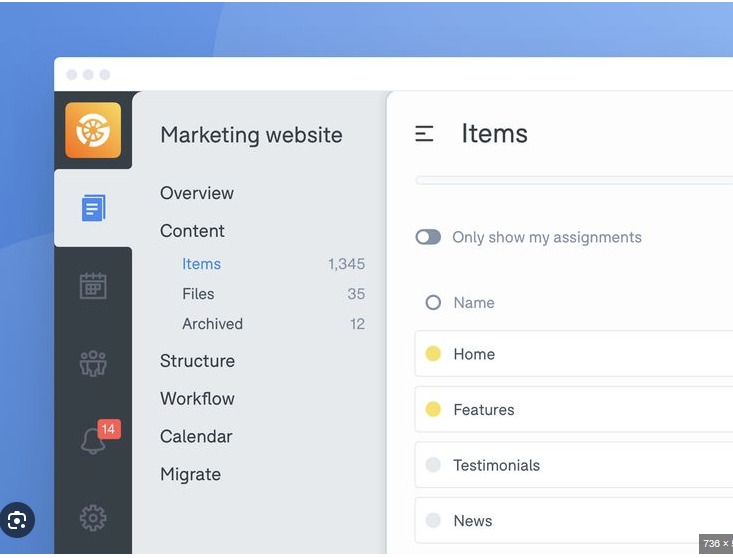Click the grey status dot for News
Image resolution: width=733 pixels, height=558 pixels.
[433, 520]
